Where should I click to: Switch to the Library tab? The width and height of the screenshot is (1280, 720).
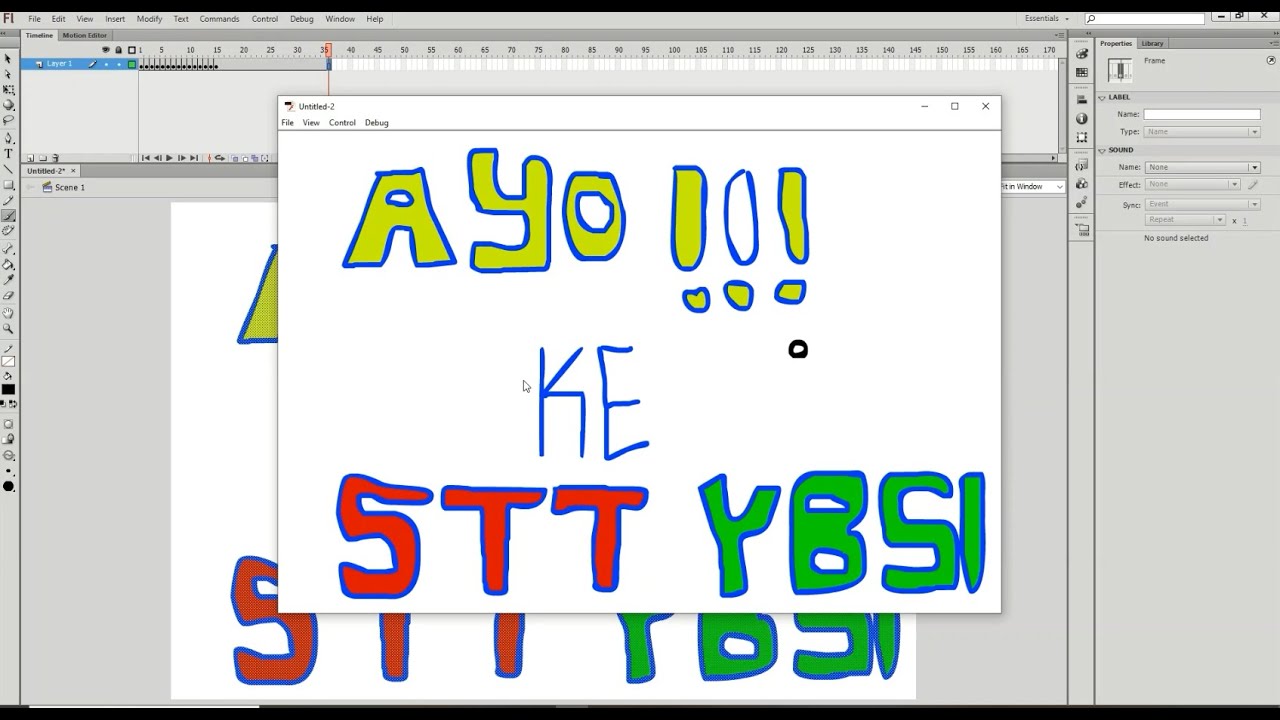tap(1152, 43)
